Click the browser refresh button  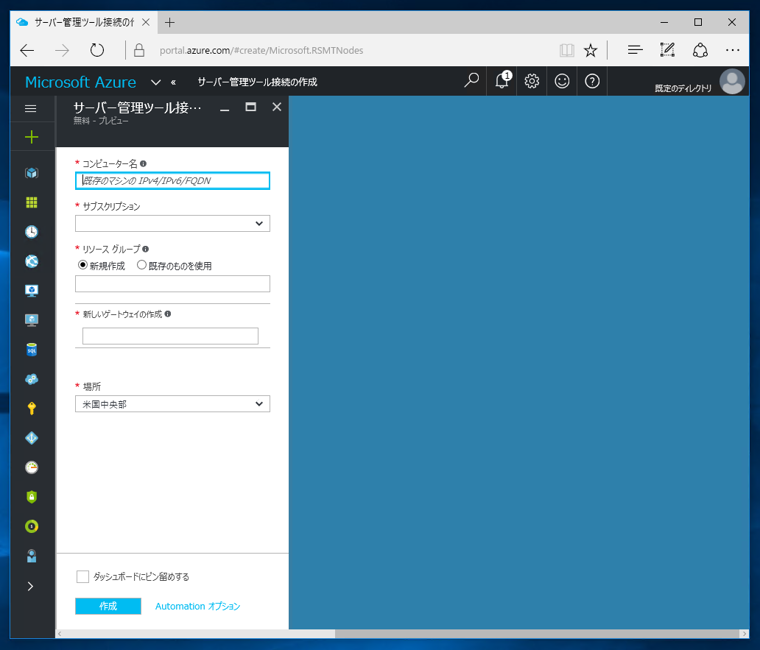pos(97,50)
